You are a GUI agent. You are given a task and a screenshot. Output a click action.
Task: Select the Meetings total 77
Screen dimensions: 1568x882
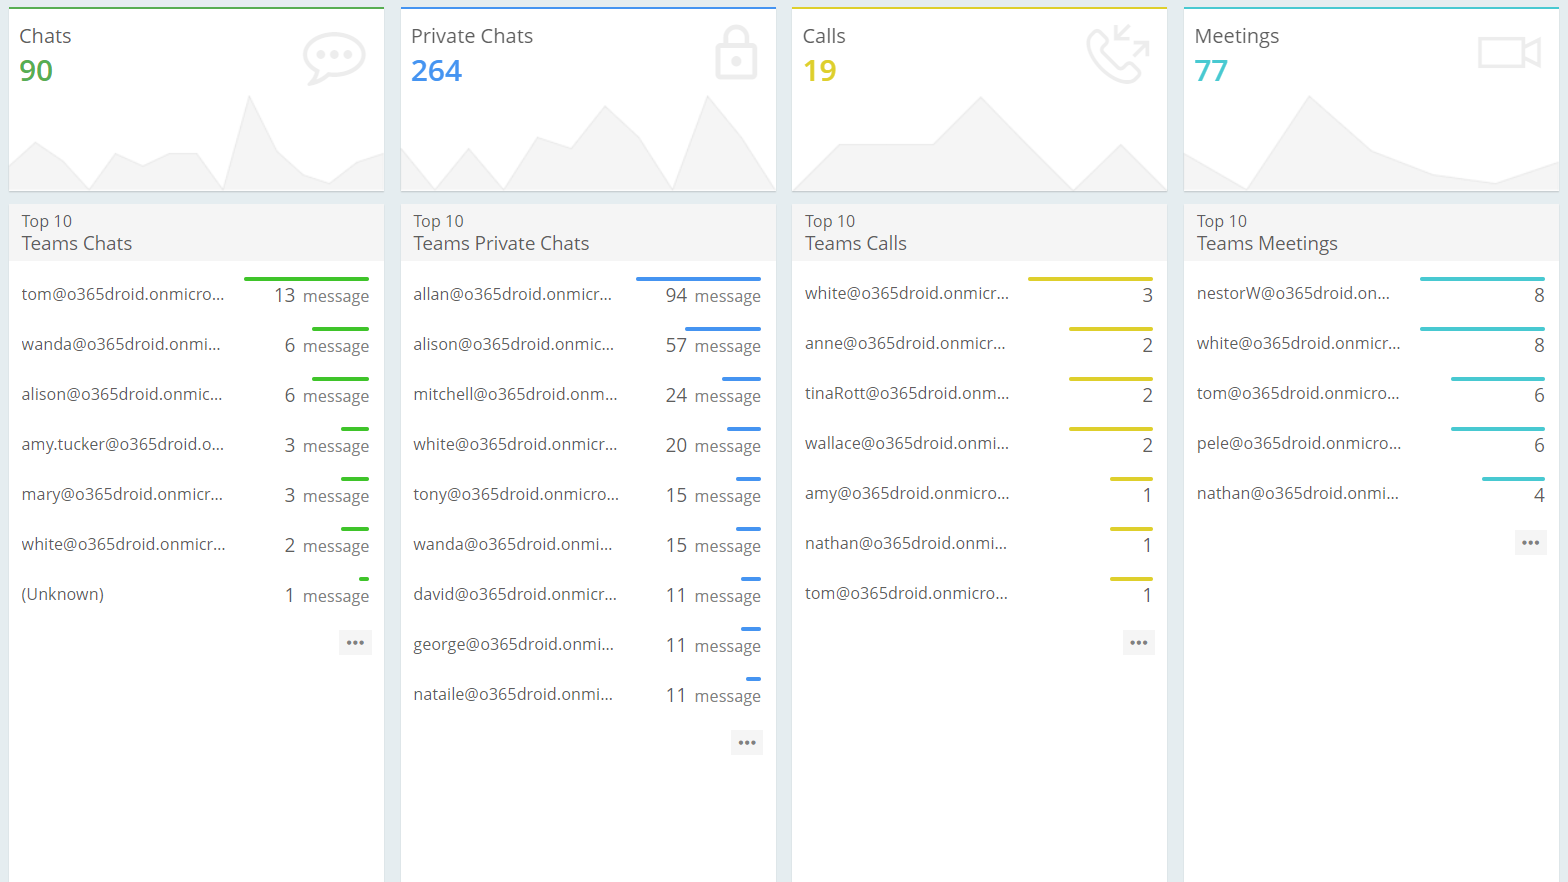click(1210, 71)
